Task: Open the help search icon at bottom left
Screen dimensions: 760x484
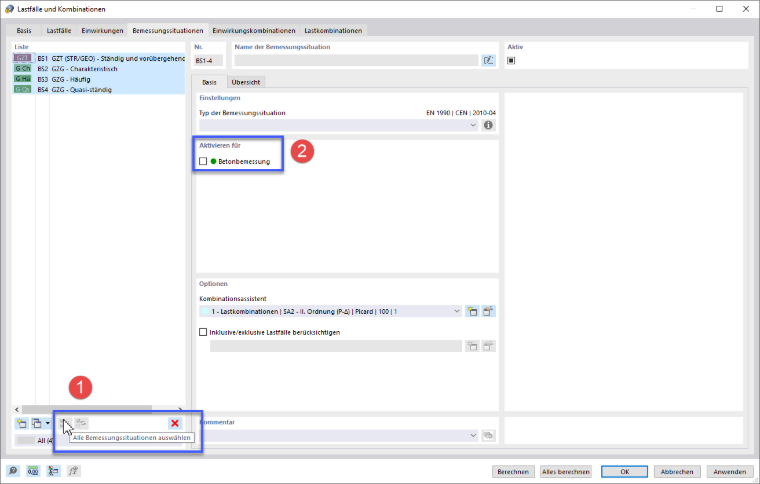Action: click(13, 471)
